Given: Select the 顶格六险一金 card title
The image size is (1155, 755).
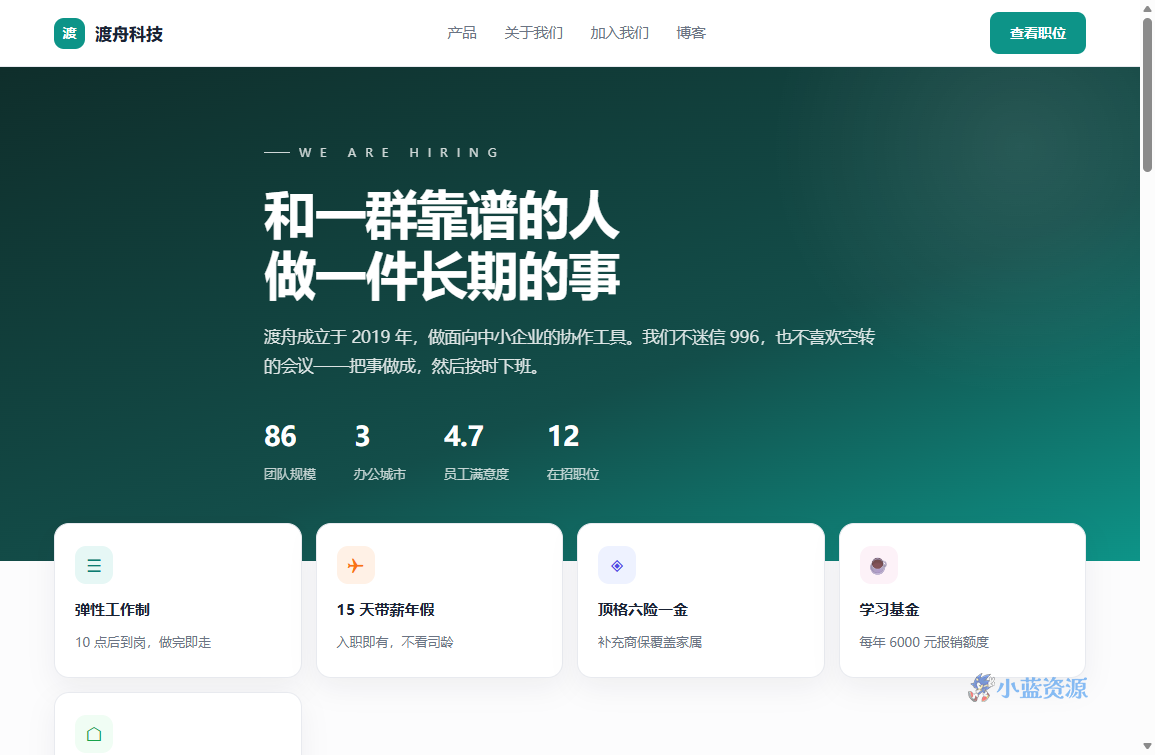Looking at the screenshot, I should click(642, 610).
